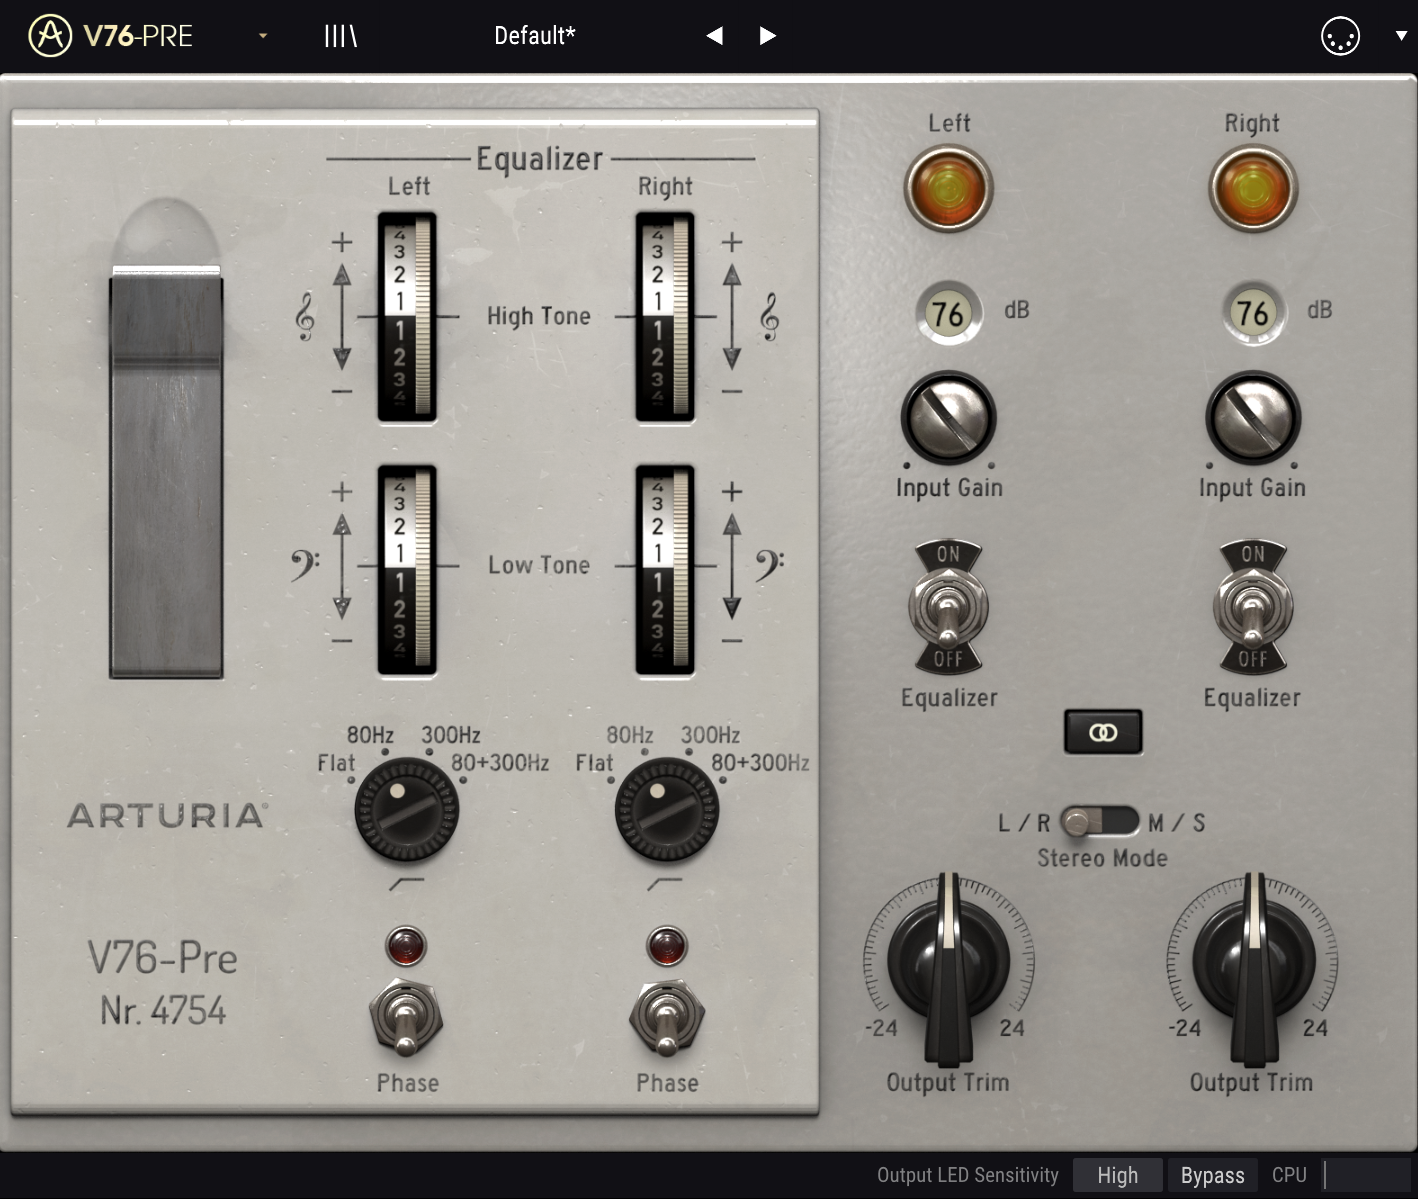Switch Stereo Mode between L/R and M/S
This screenshot has width=1418, height=1199.
(1099, 822)
